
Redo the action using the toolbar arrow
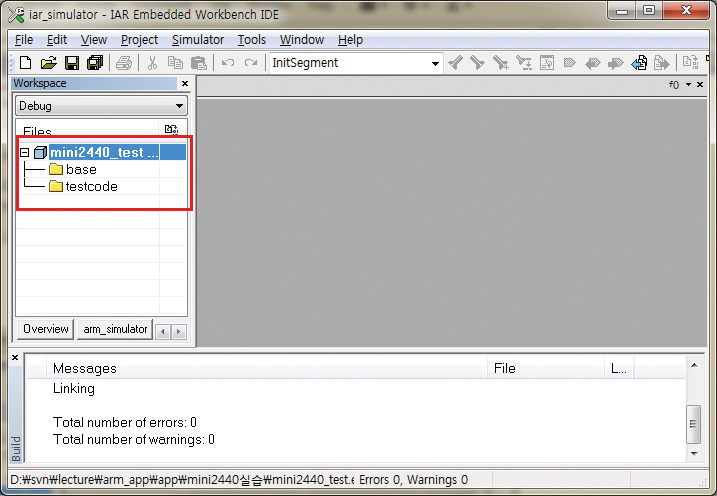click(x=251, y=63)
